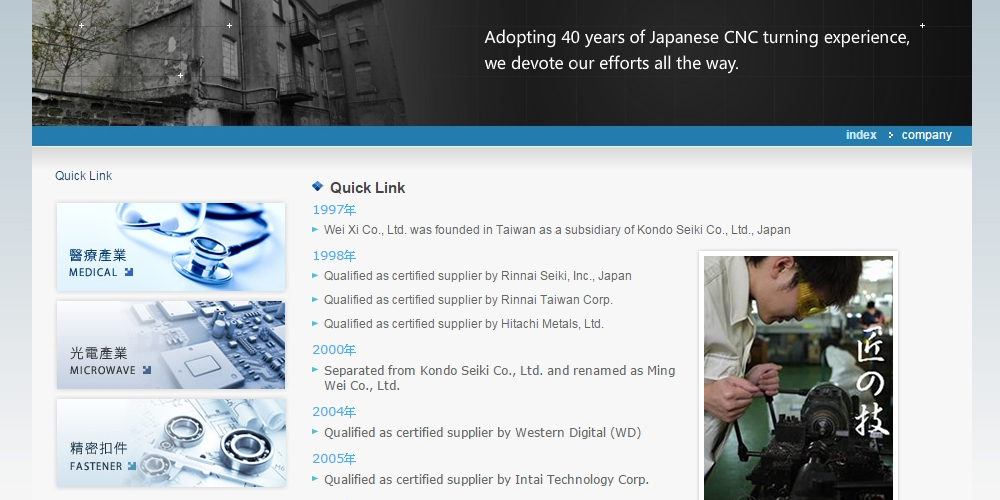Click the bullet arrow before Wei Xi Co. entry

[315, 229]
